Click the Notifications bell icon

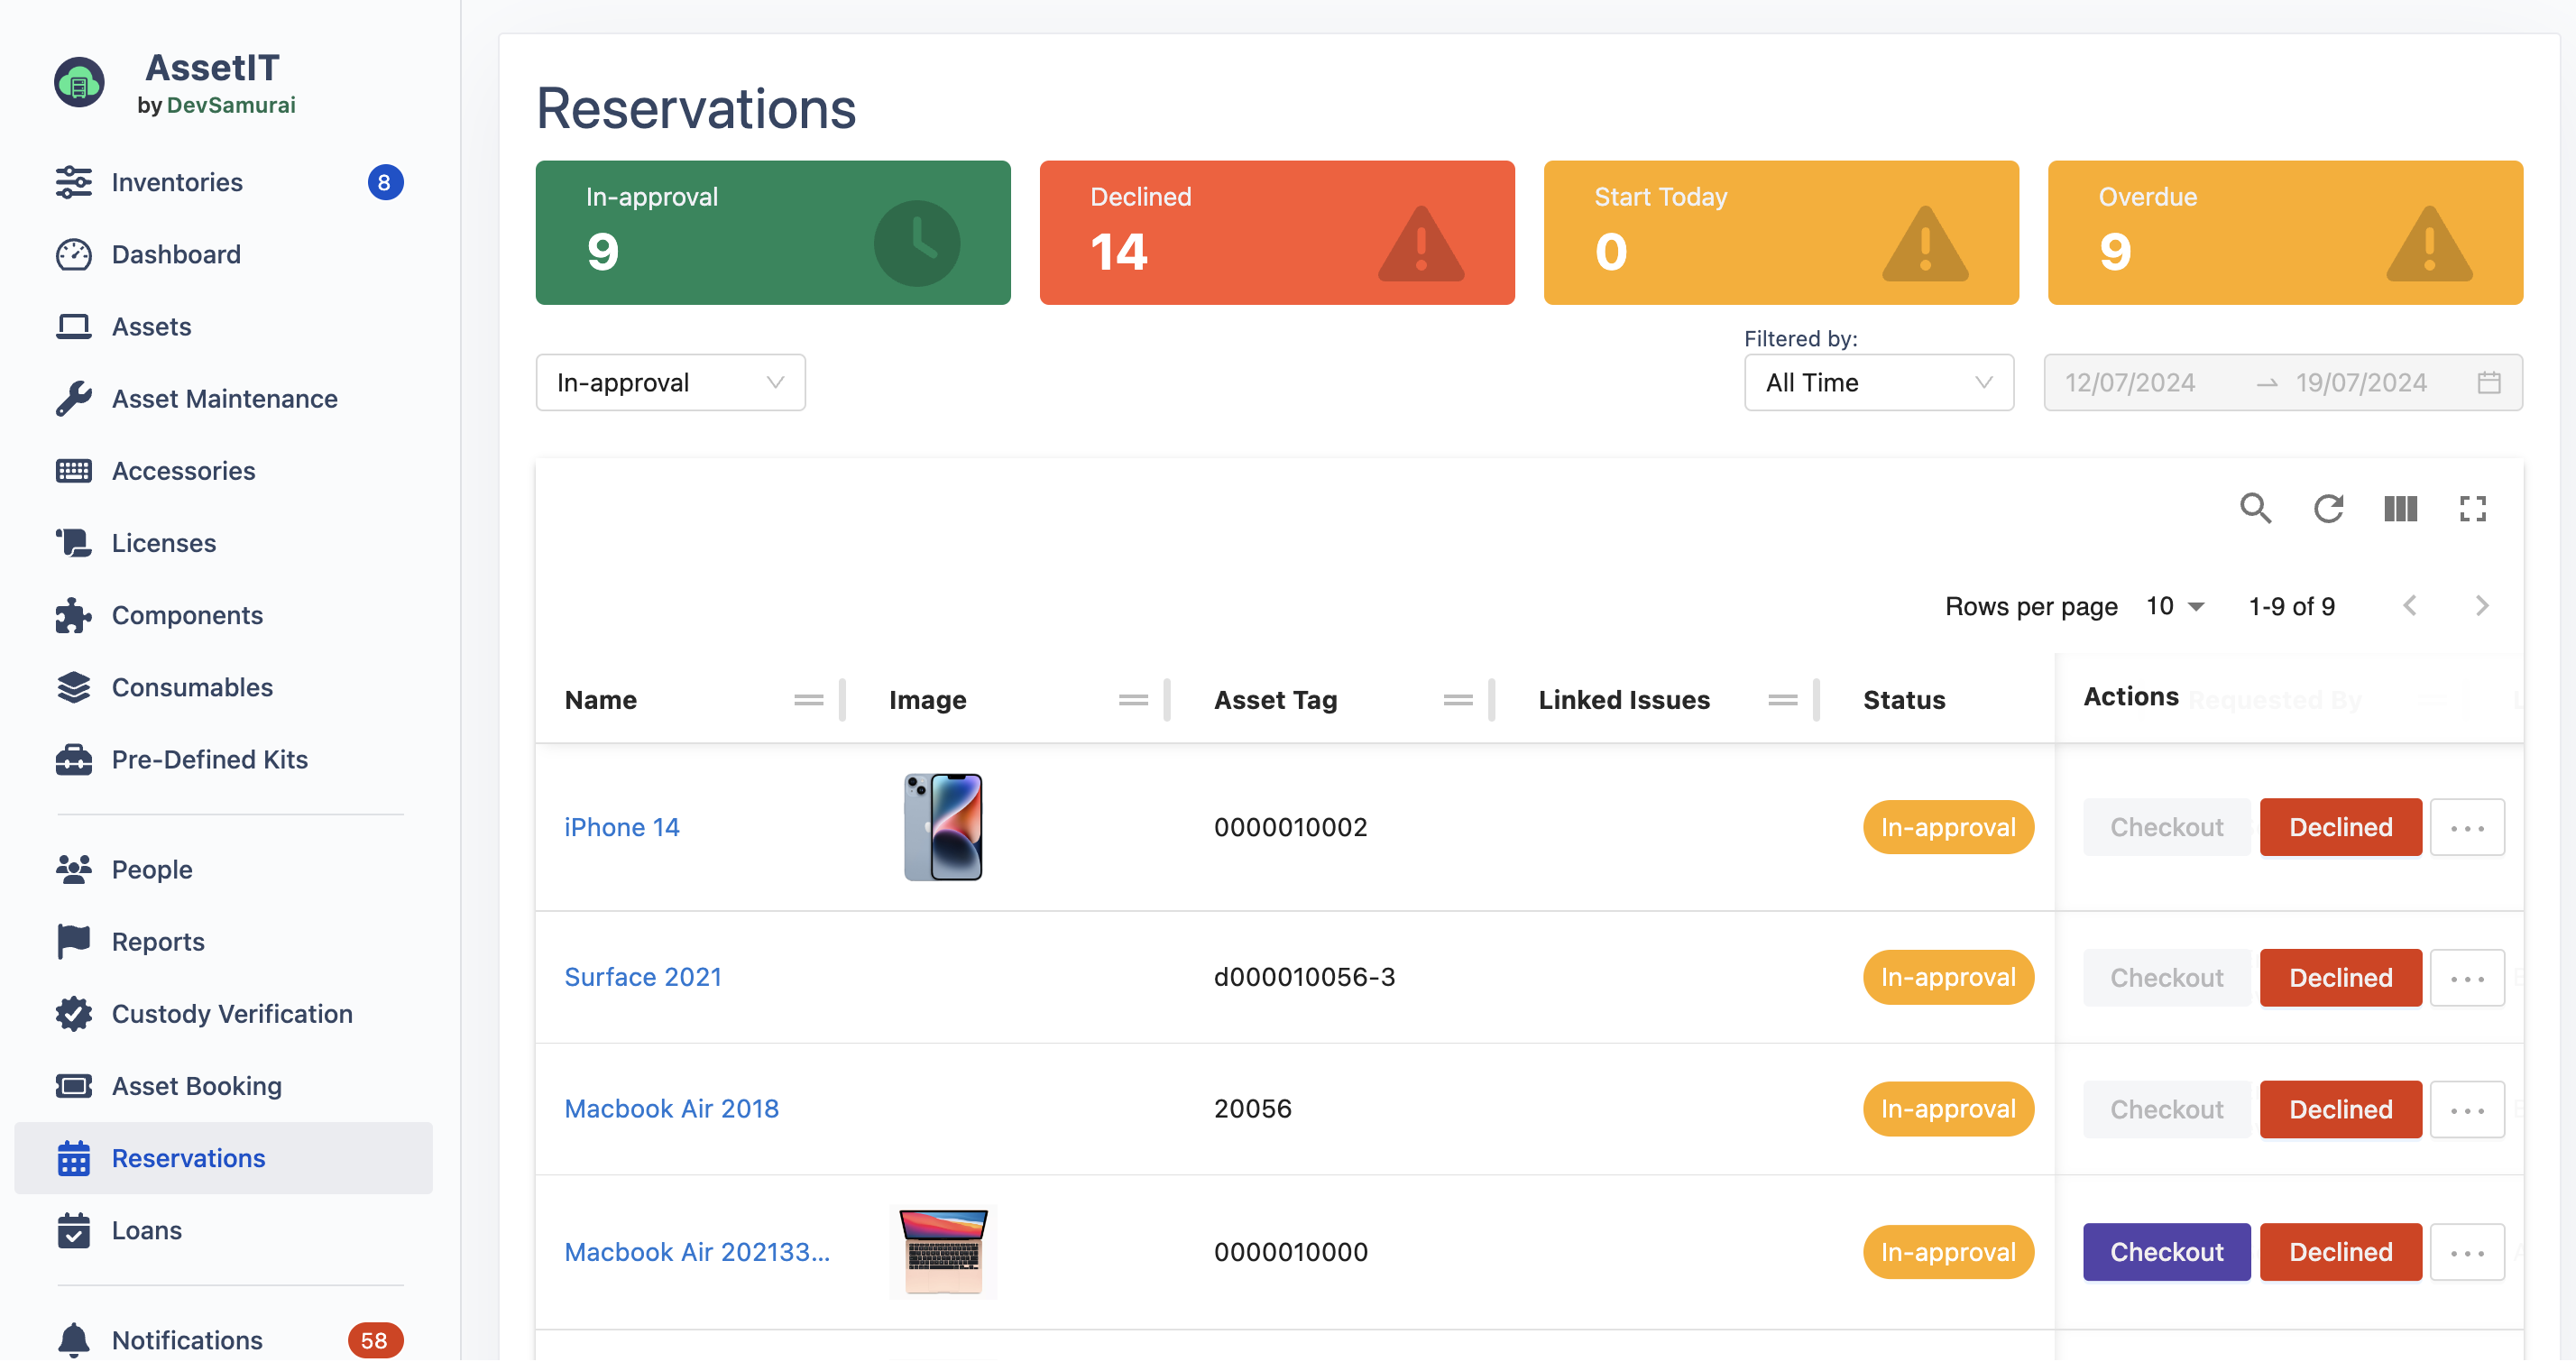pyautogui.click(x=73, y=1339)
